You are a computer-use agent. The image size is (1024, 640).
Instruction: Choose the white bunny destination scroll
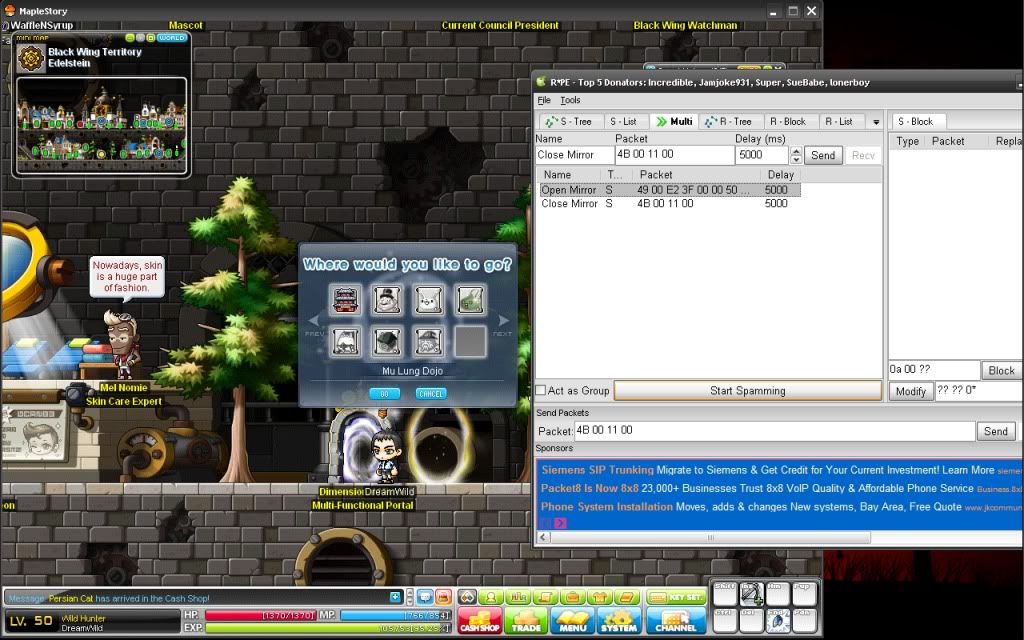coord(428,300)
